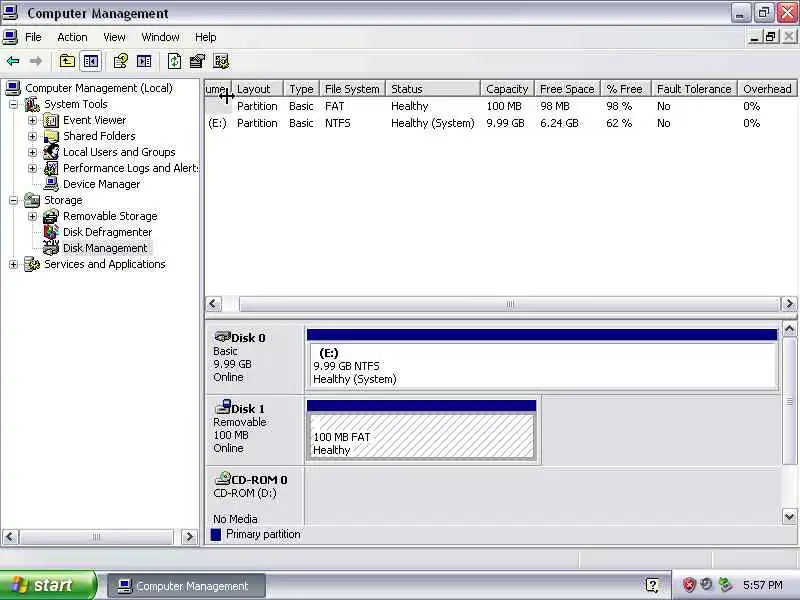This screenshot has height=600, width=800.
Task: Click Computer Management taskbar button
Action: 186,586
